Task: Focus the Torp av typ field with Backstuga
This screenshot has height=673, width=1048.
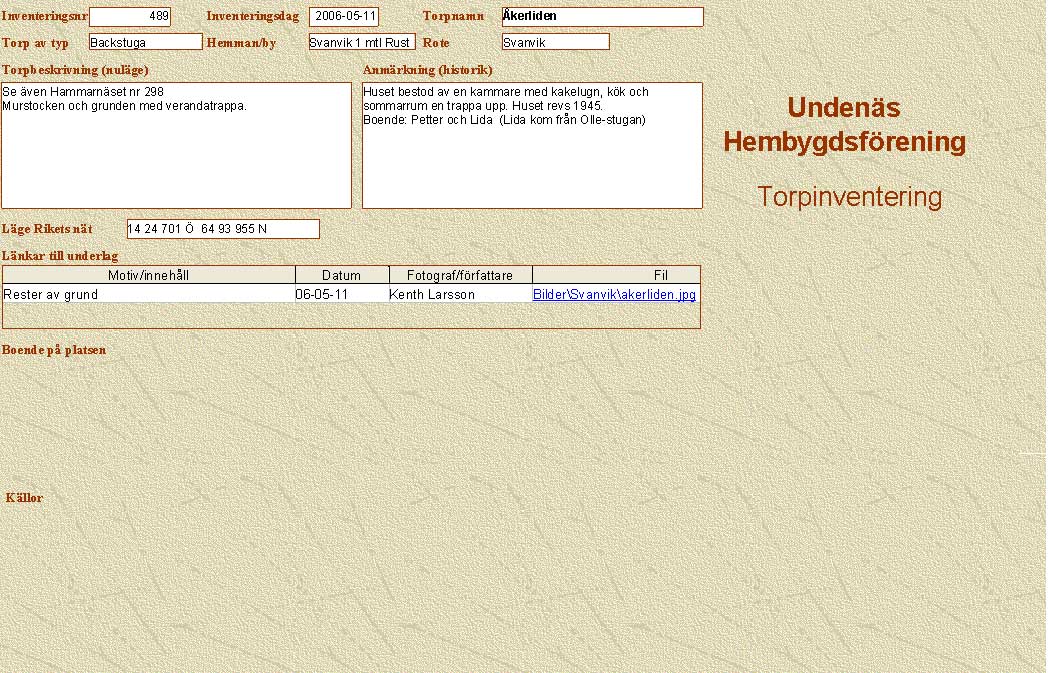Action: (x=145, y=42)
